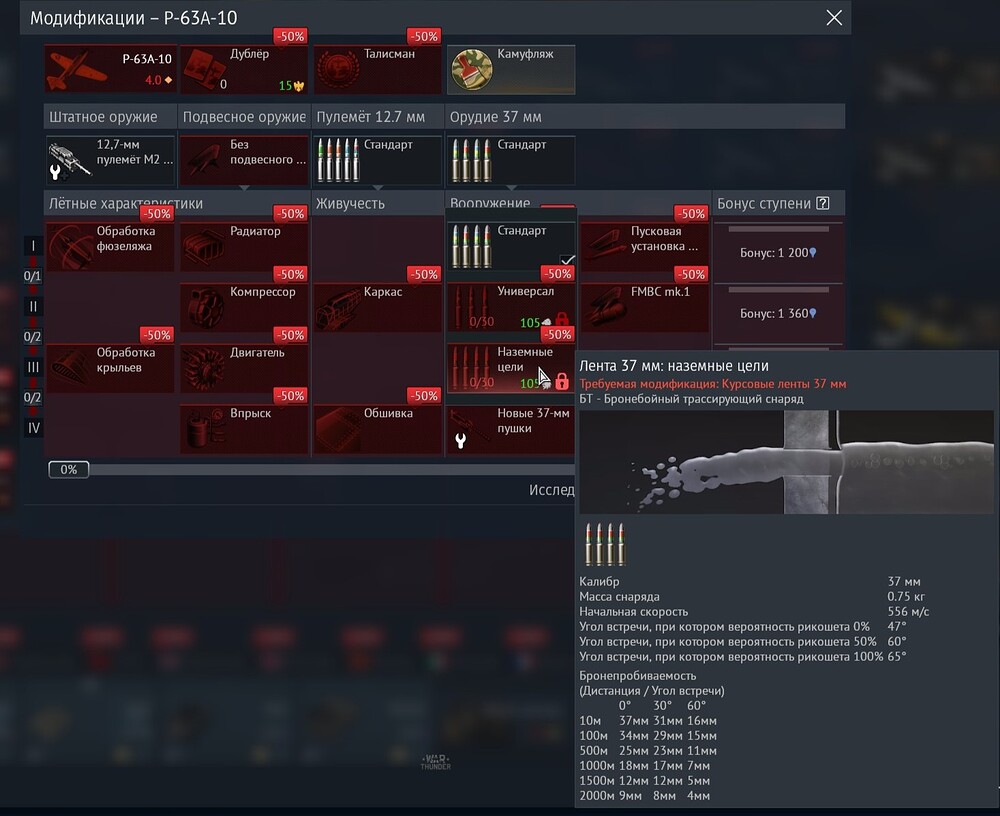
Task: Select FMBC mk.1 modification
Action: pyautogui.click(x=645, y=307)
